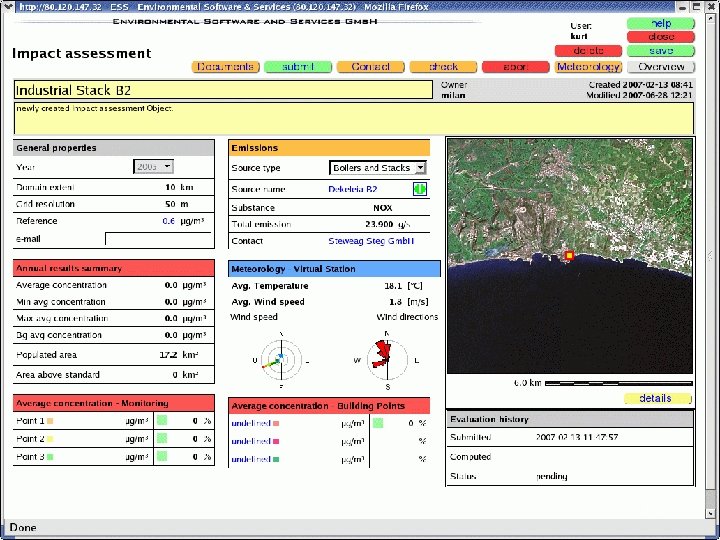720x540 pixels.
Task: Click the Average concentration Building Points header
Action: click(x=329, y=406)
